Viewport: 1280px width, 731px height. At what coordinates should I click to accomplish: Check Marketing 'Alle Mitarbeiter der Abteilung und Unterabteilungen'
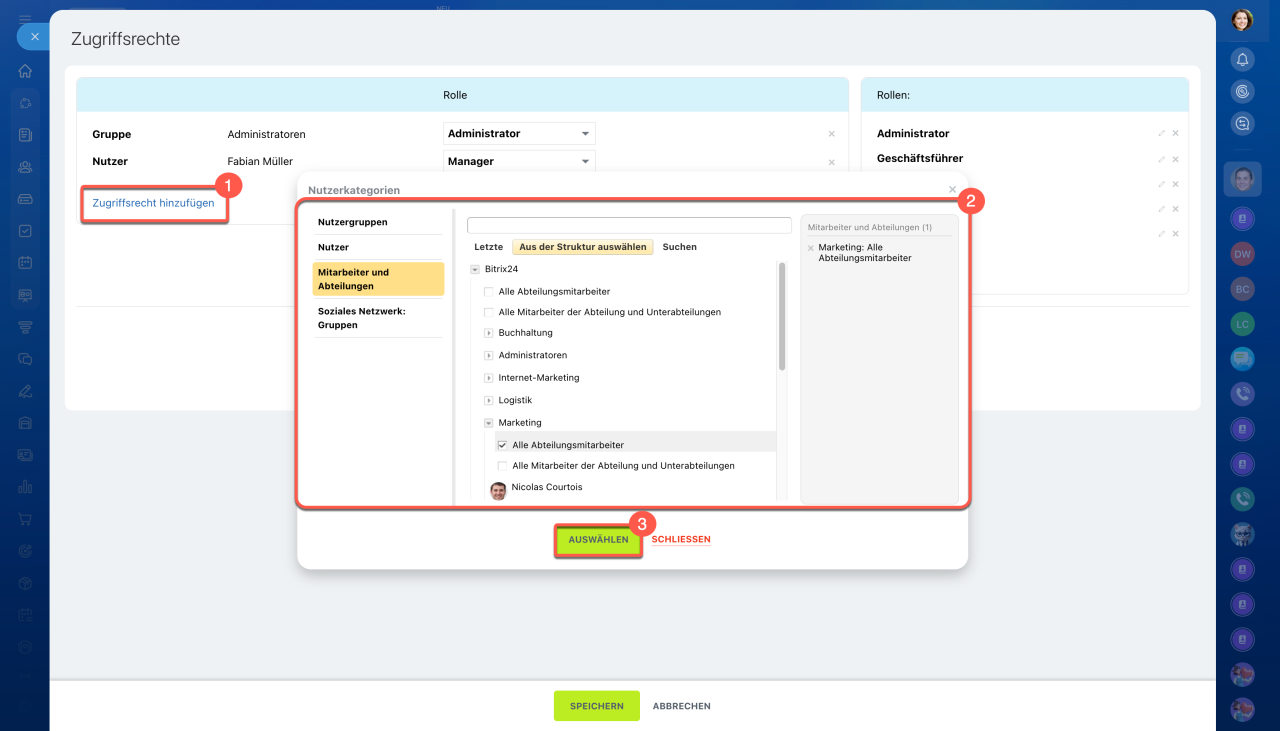pyautogui.click(x=502, y=466)
